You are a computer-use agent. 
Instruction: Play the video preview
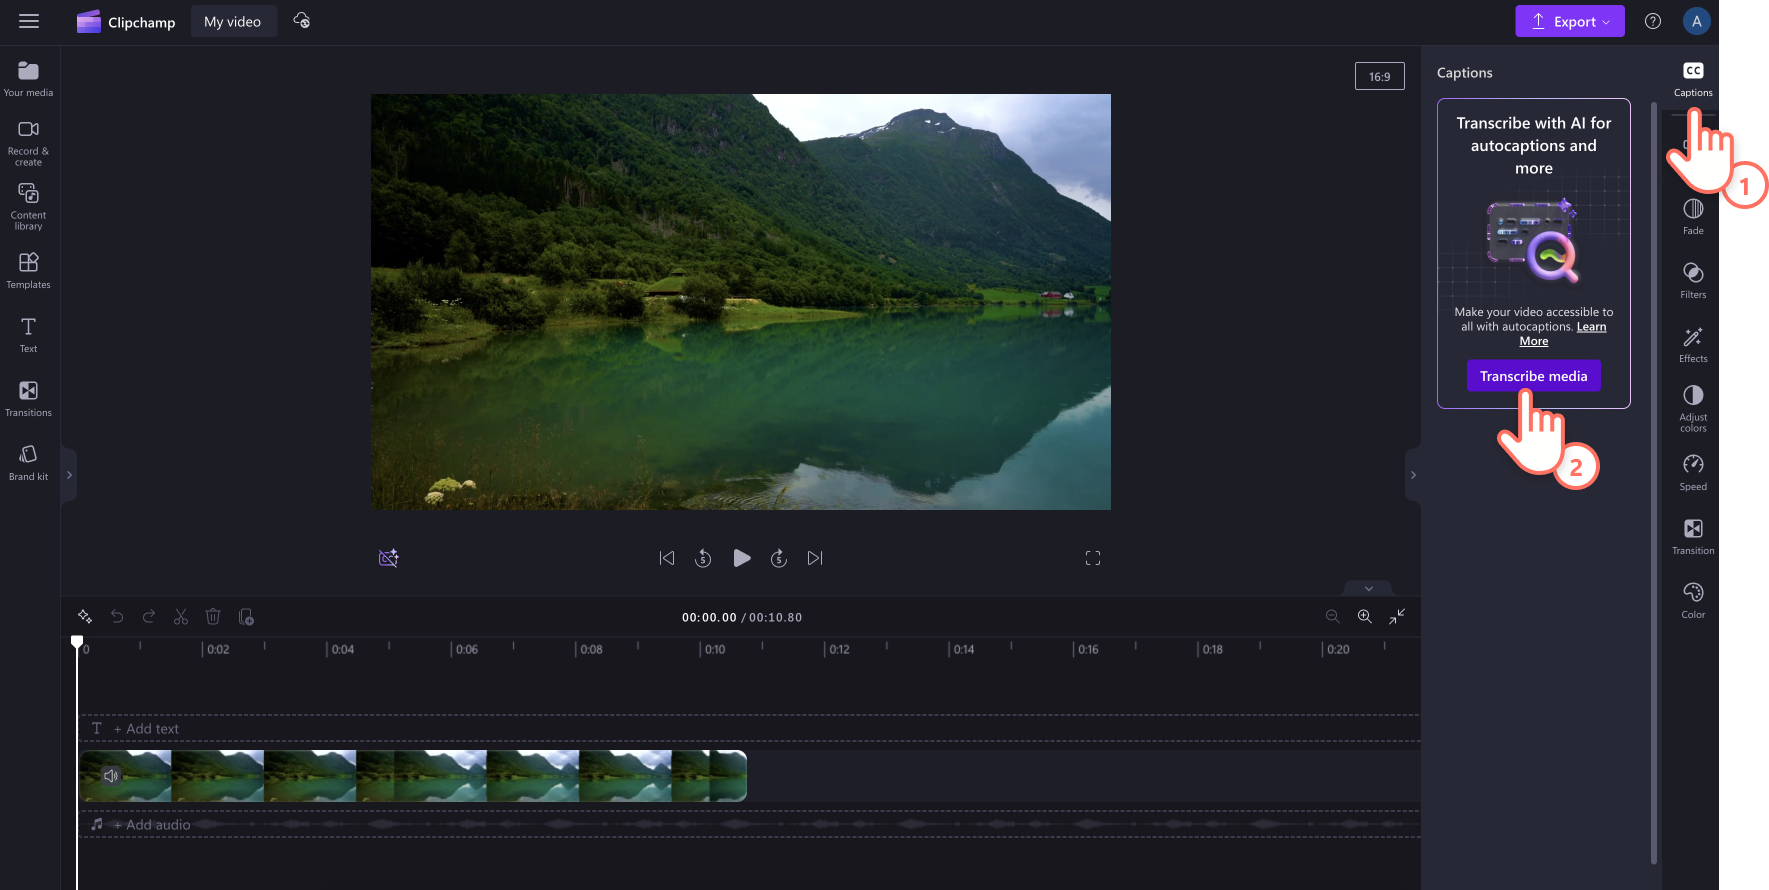[741, 558]
